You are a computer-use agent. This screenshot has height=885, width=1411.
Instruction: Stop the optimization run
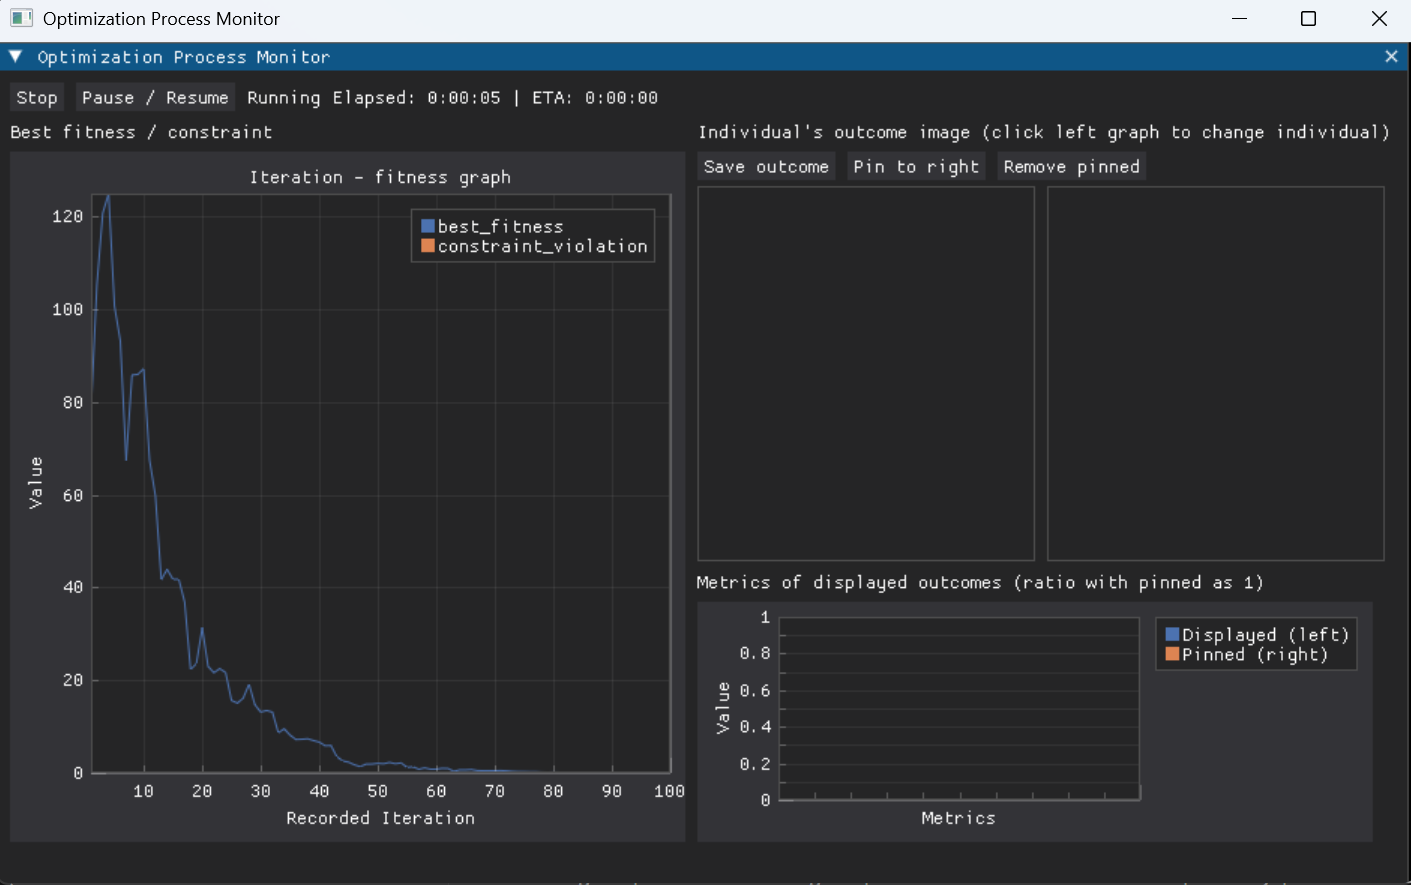[36, 97]
